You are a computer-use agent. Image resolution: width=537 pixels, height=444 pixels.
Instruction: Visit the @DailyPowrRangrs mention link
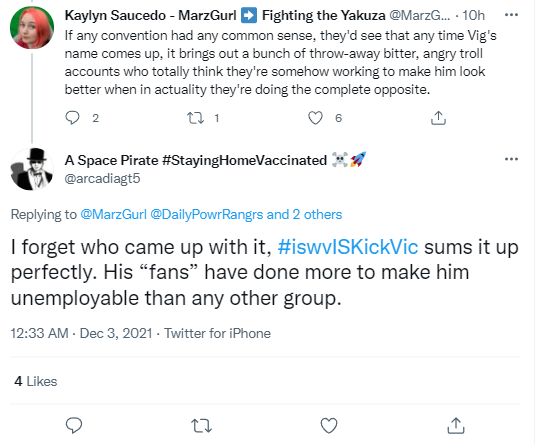[207, 214]
